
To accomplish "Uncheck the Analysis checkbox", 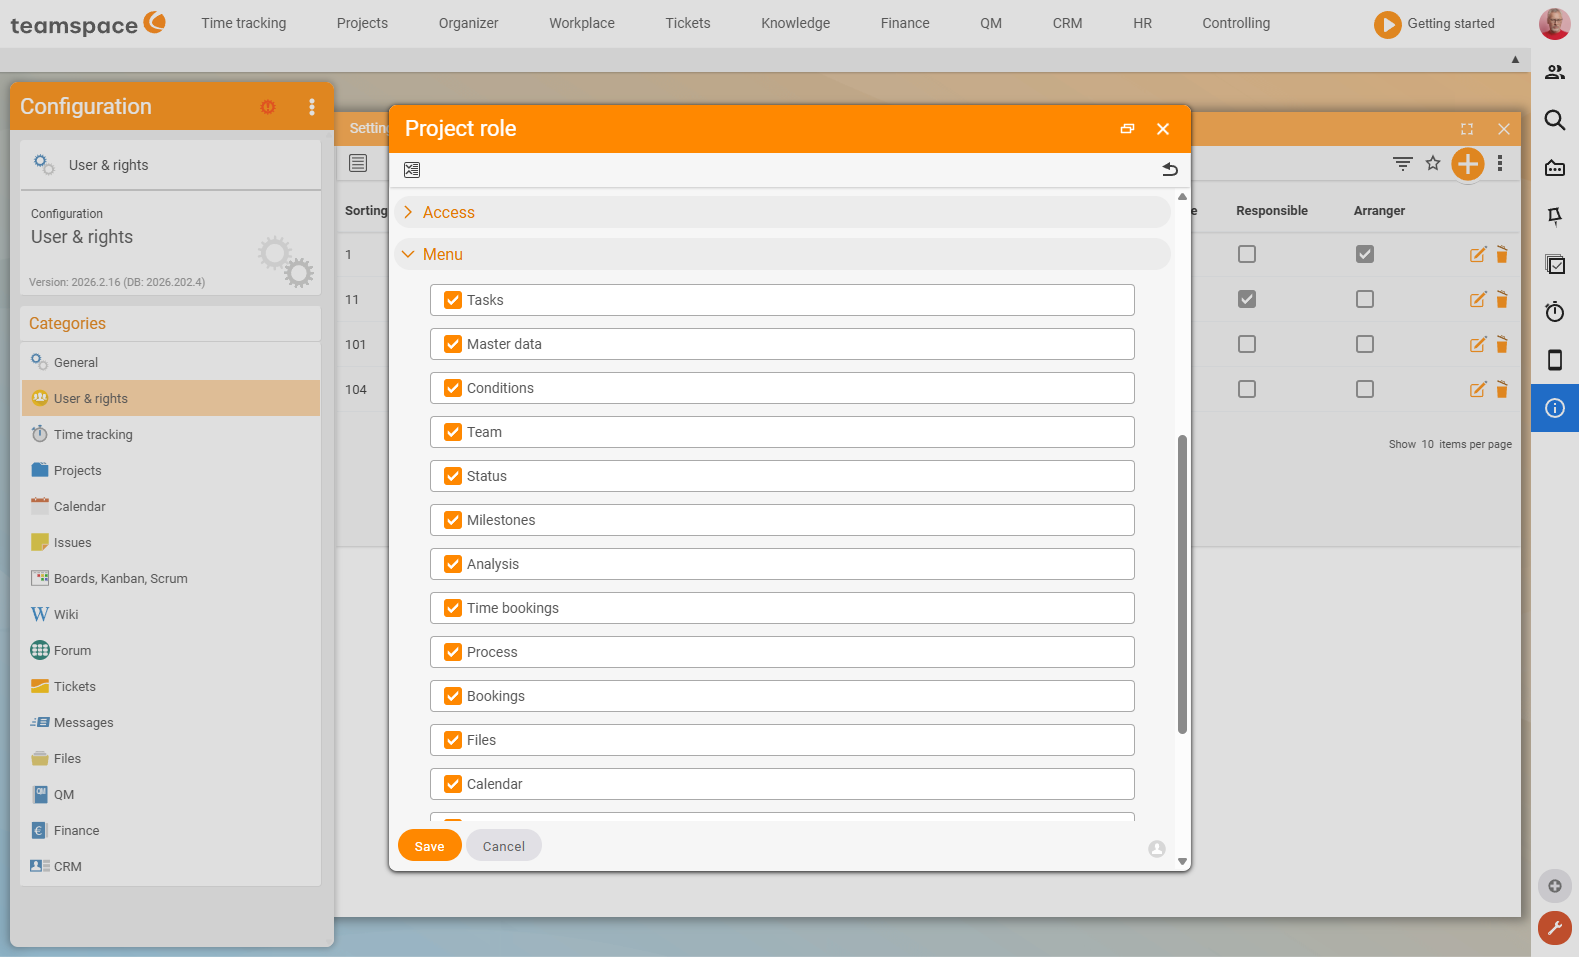I will click(453, 564).
